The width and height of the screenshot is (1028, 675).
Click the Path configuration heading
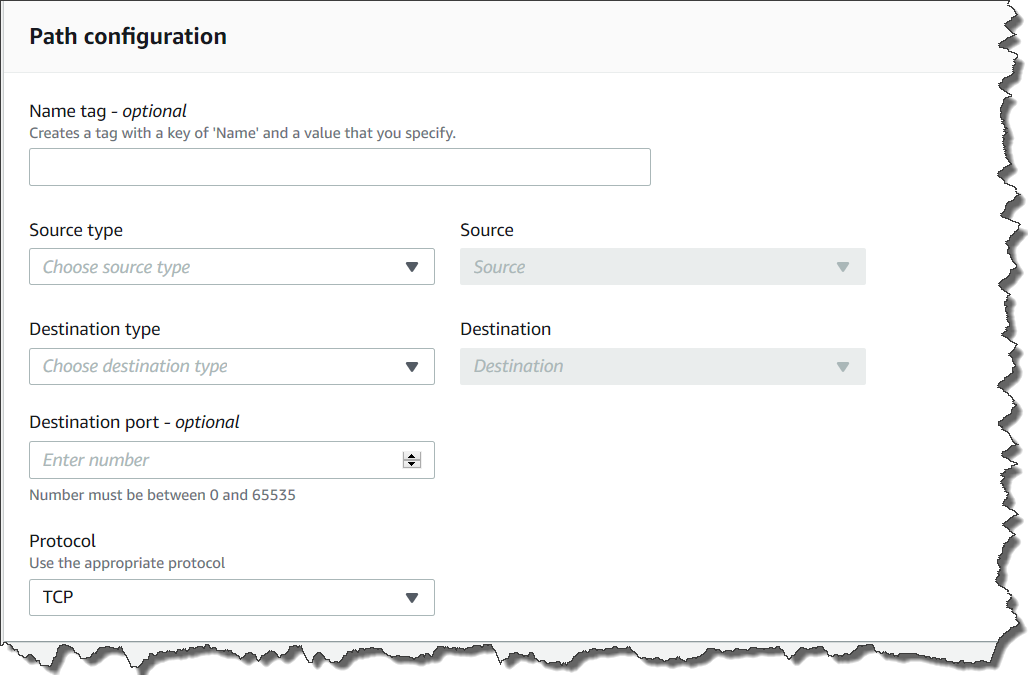(x=128, y=37)
